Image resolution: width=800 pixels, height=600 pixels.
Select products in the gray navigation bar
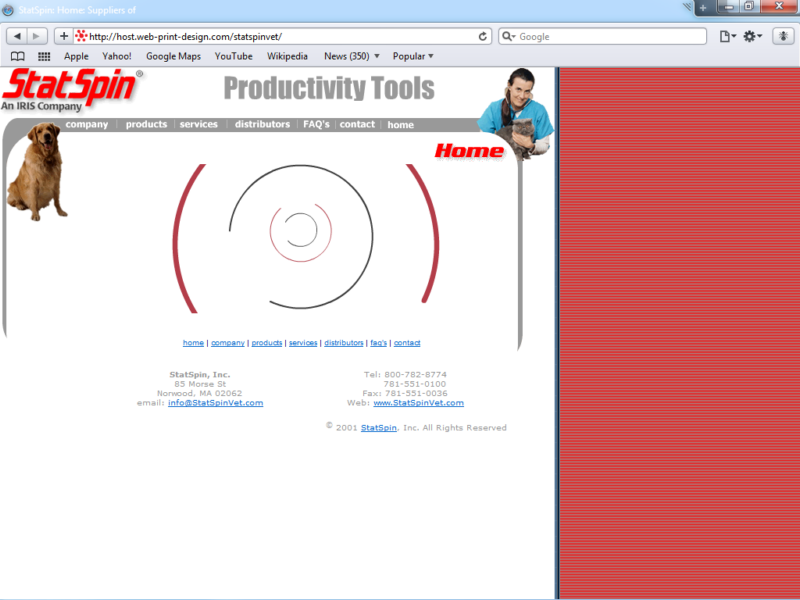(146, 124)
